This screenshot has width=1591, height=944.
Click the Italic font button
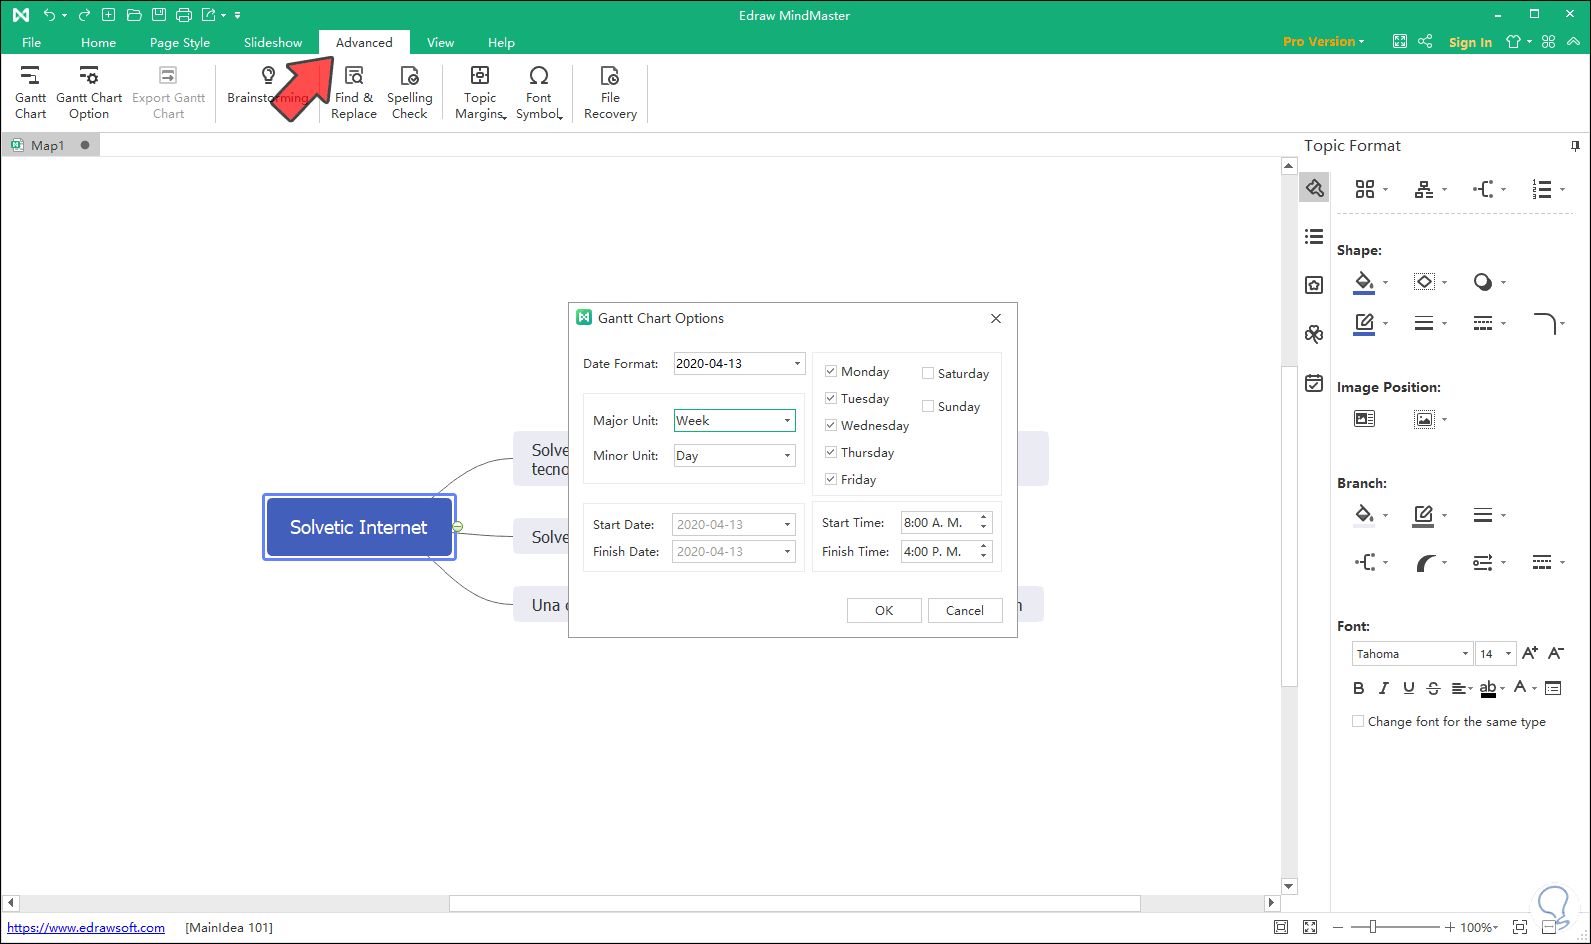point(1383,688)
